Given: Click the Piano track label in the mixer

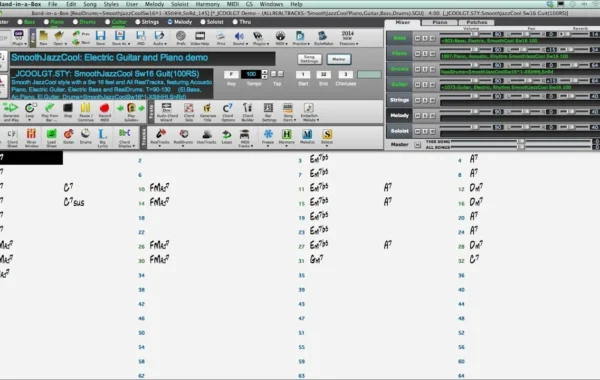Looking at the screenshot, I should point(399,54).
